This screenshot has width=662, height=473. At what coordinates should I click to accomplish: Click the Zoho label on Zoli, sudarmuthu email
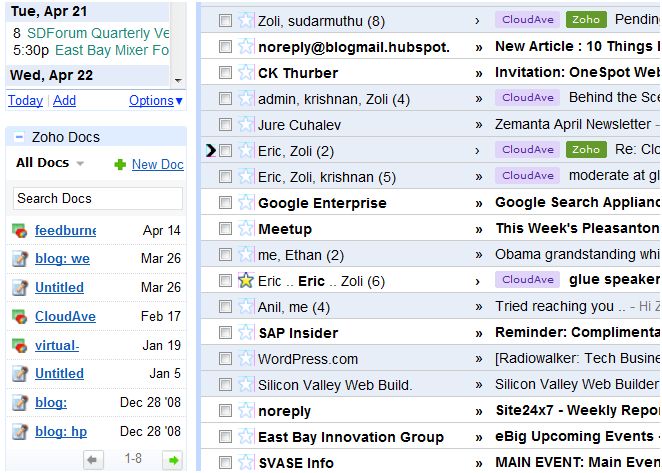586,19
